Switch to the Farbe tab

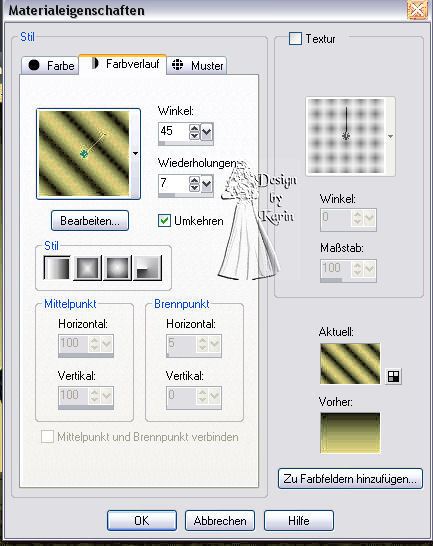click(x=50, y=65)
